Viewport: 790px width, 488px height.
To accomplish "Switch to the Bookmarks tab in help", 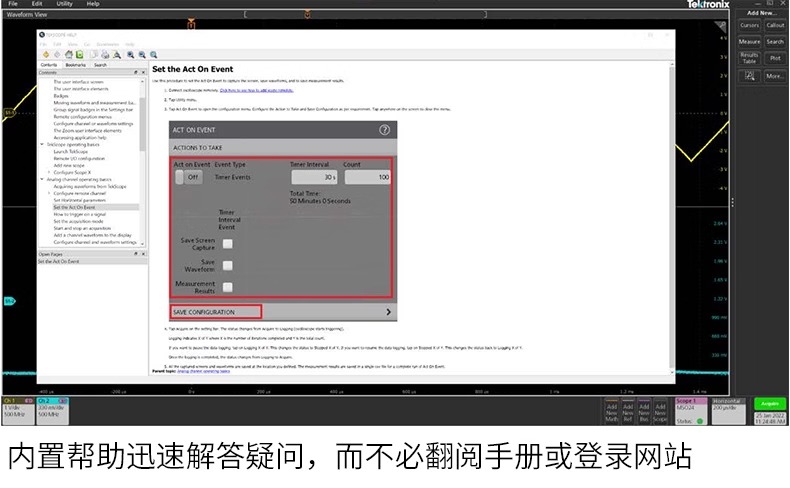I will [x=75, y=64].
